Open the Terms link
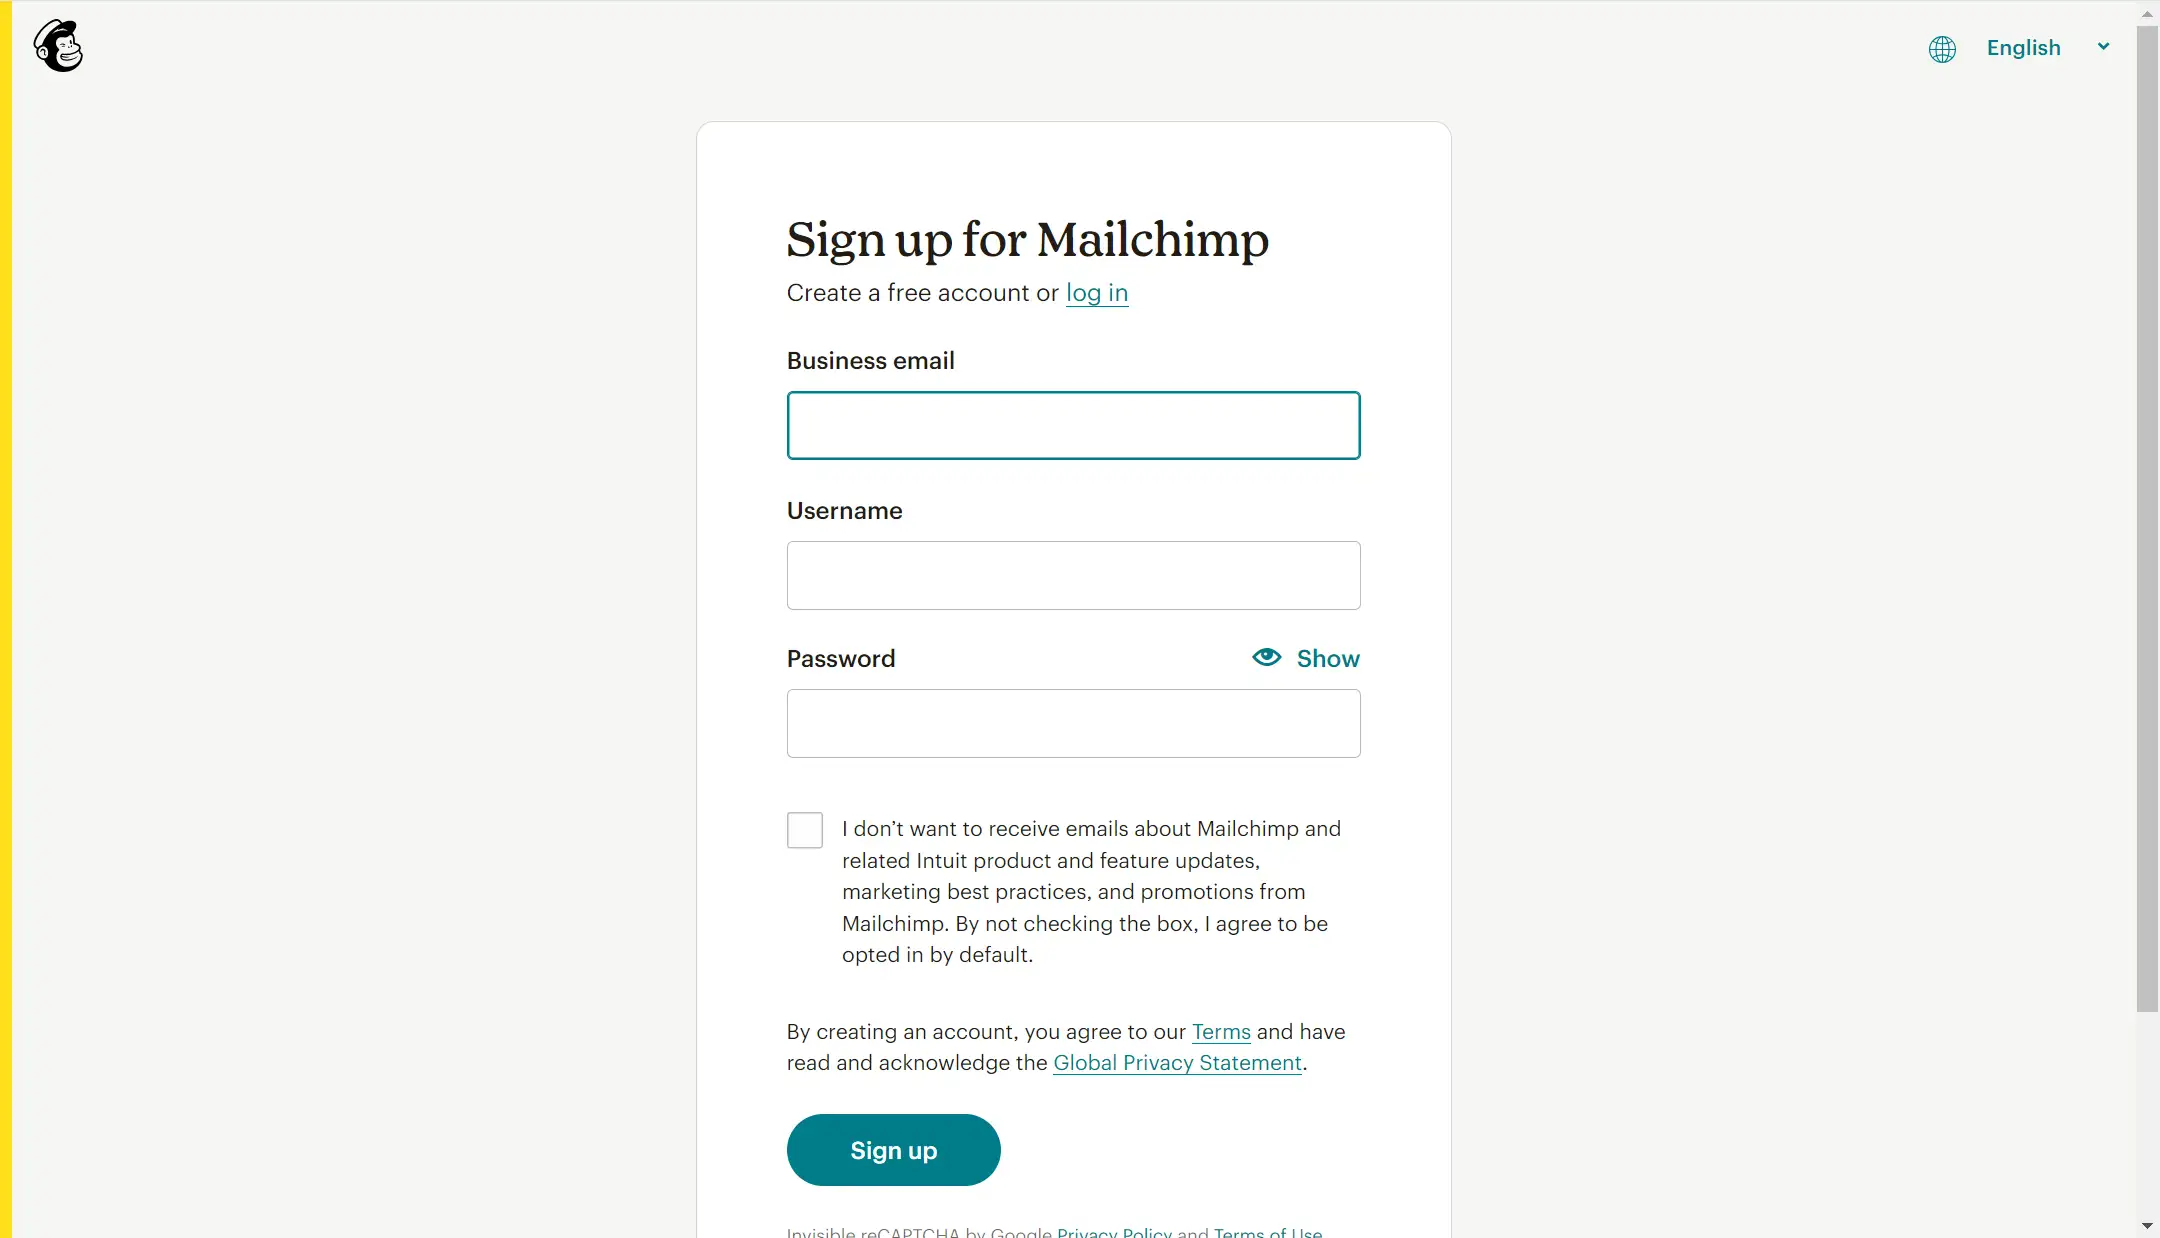This screenshot has width=2160, height=1238. tap(1221, 1032)
